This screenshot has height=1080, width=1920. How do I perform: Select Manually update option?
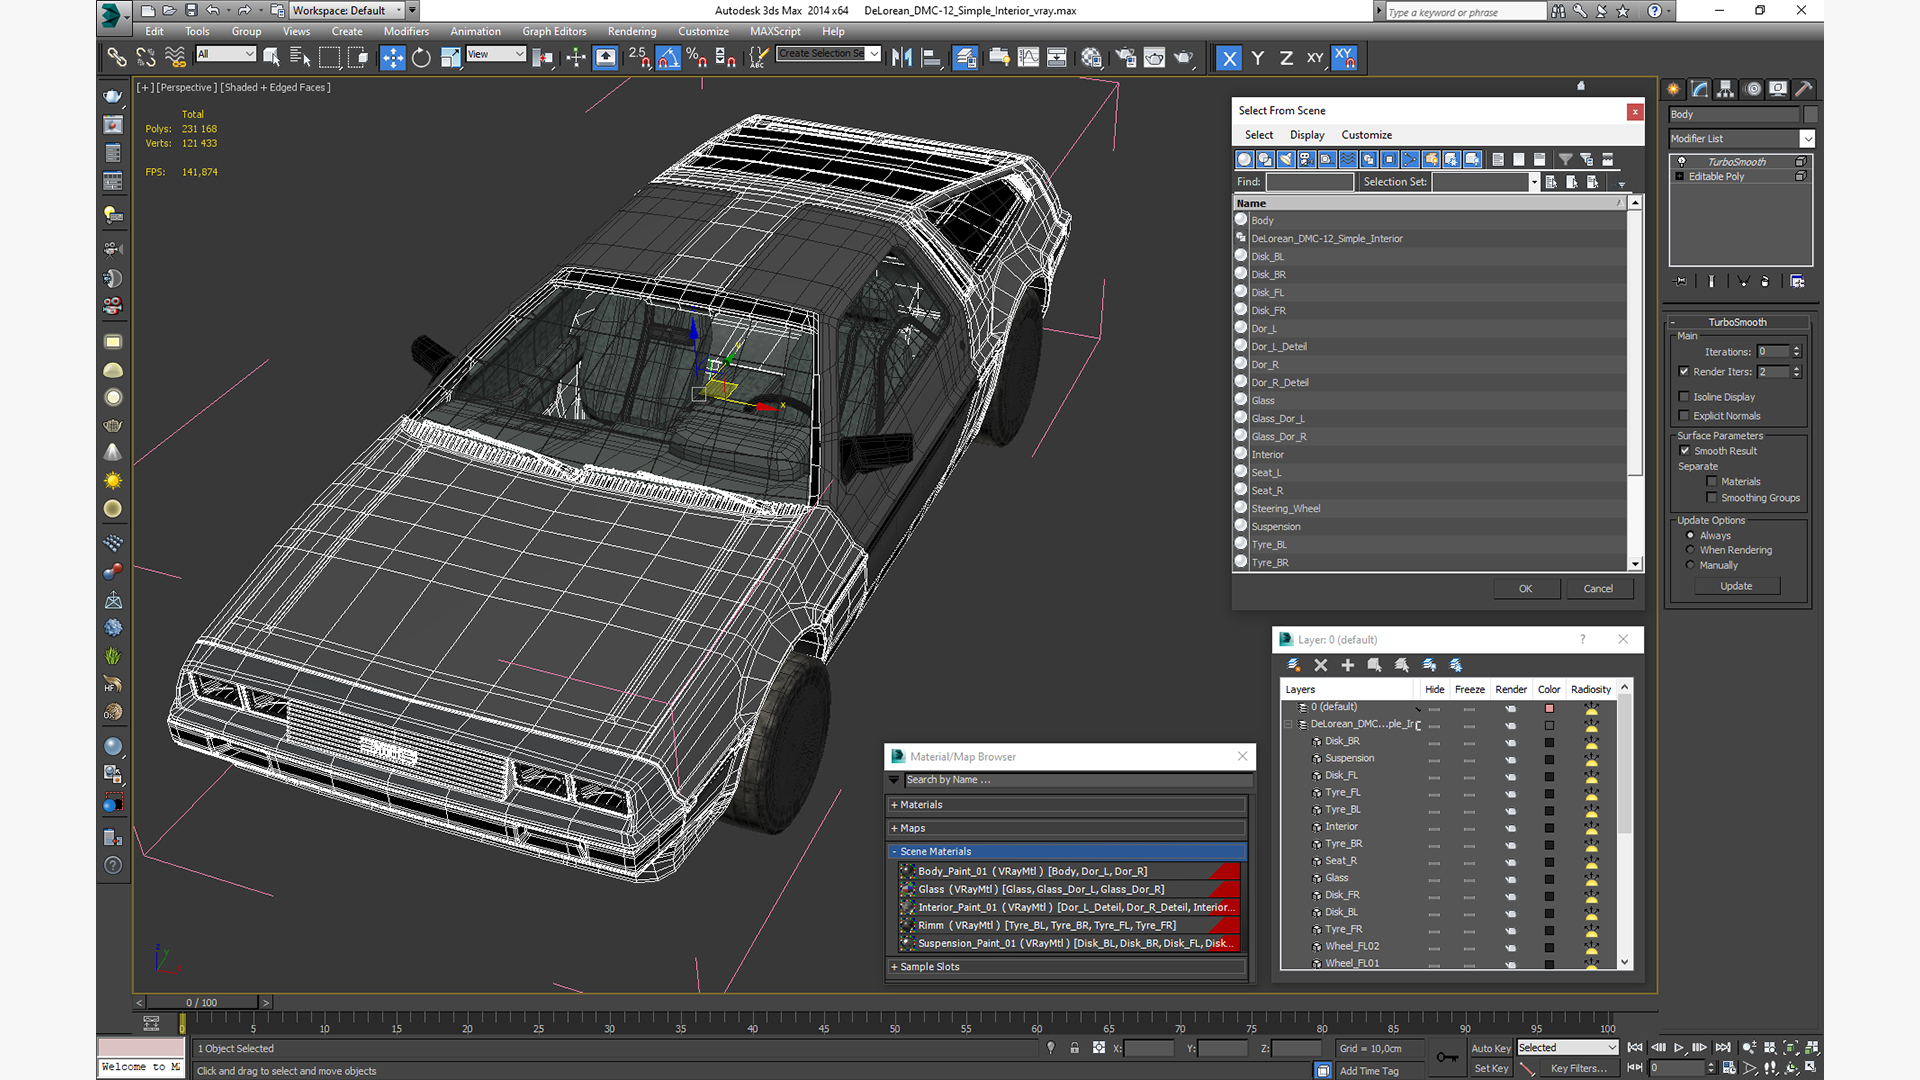click(x=1690, y=565)
